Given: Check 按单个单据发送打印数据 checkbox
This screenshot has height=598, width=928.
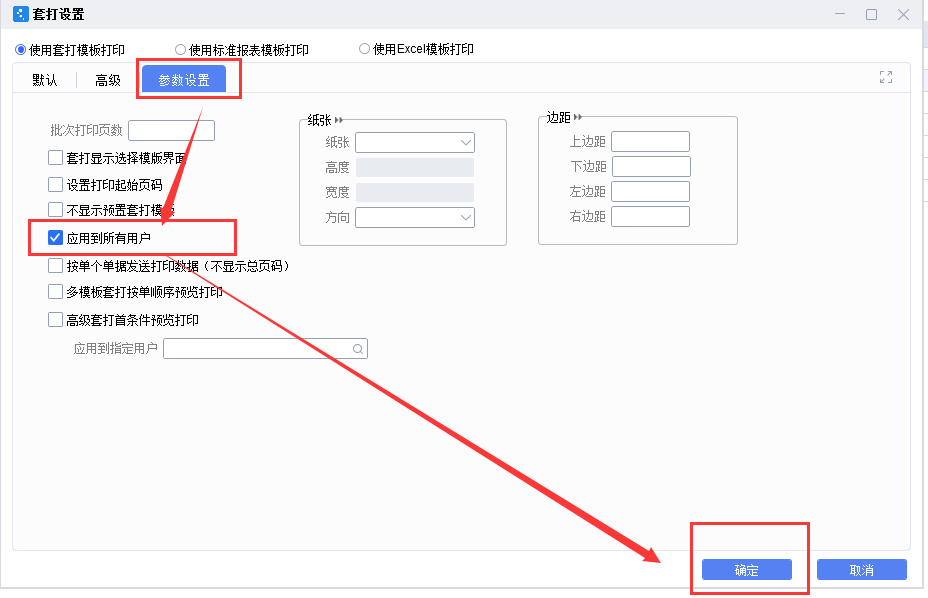Looking at the screenshot, I should 55,266.
